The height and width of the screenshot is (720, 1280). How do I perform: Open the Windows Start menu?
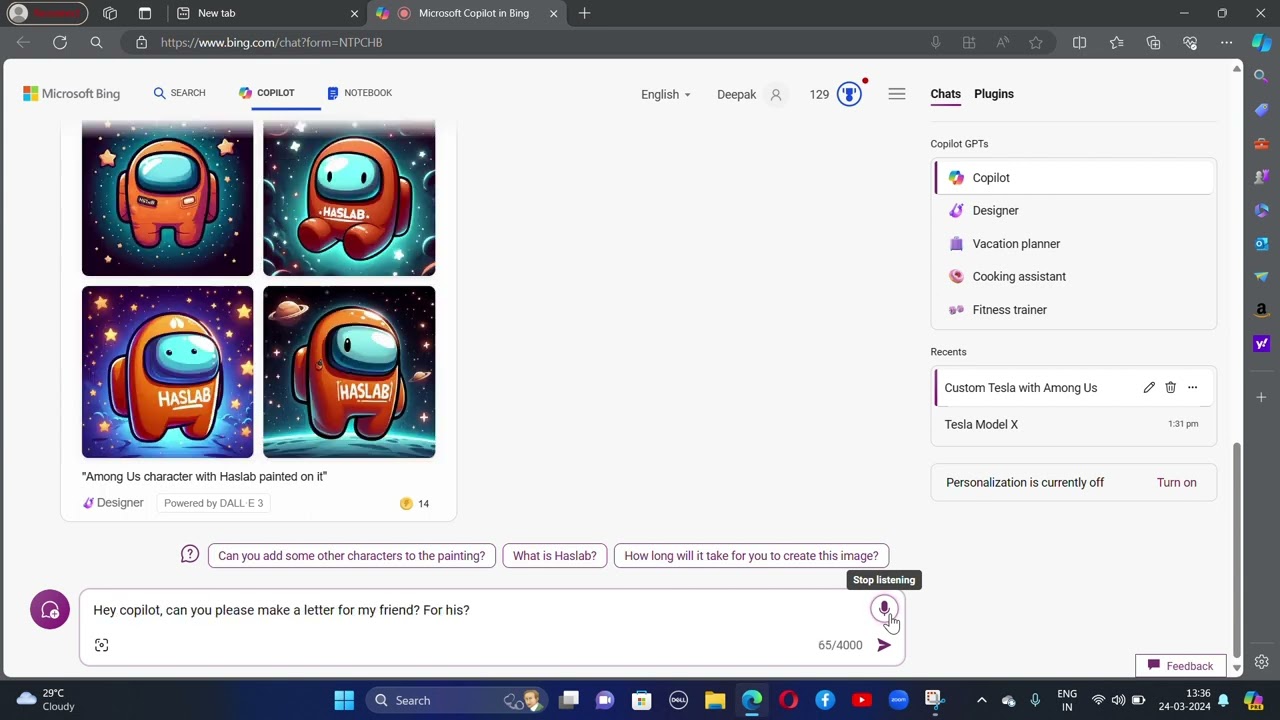tap(344, 700)
